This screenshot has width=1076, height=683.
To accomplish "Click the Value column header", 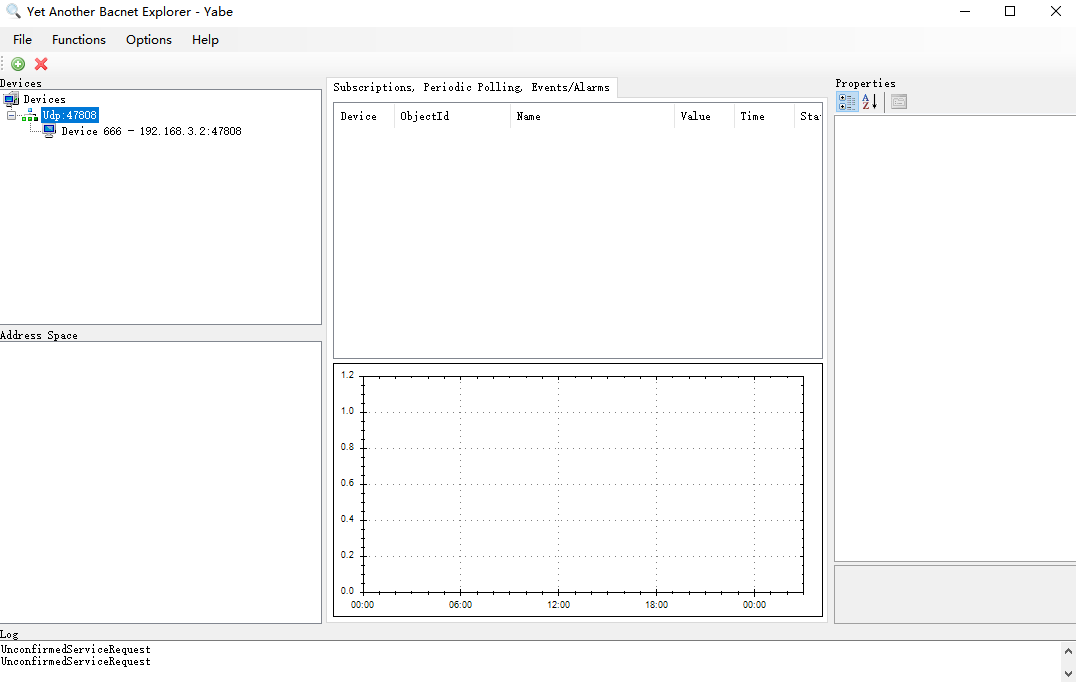I will (705, 117).
